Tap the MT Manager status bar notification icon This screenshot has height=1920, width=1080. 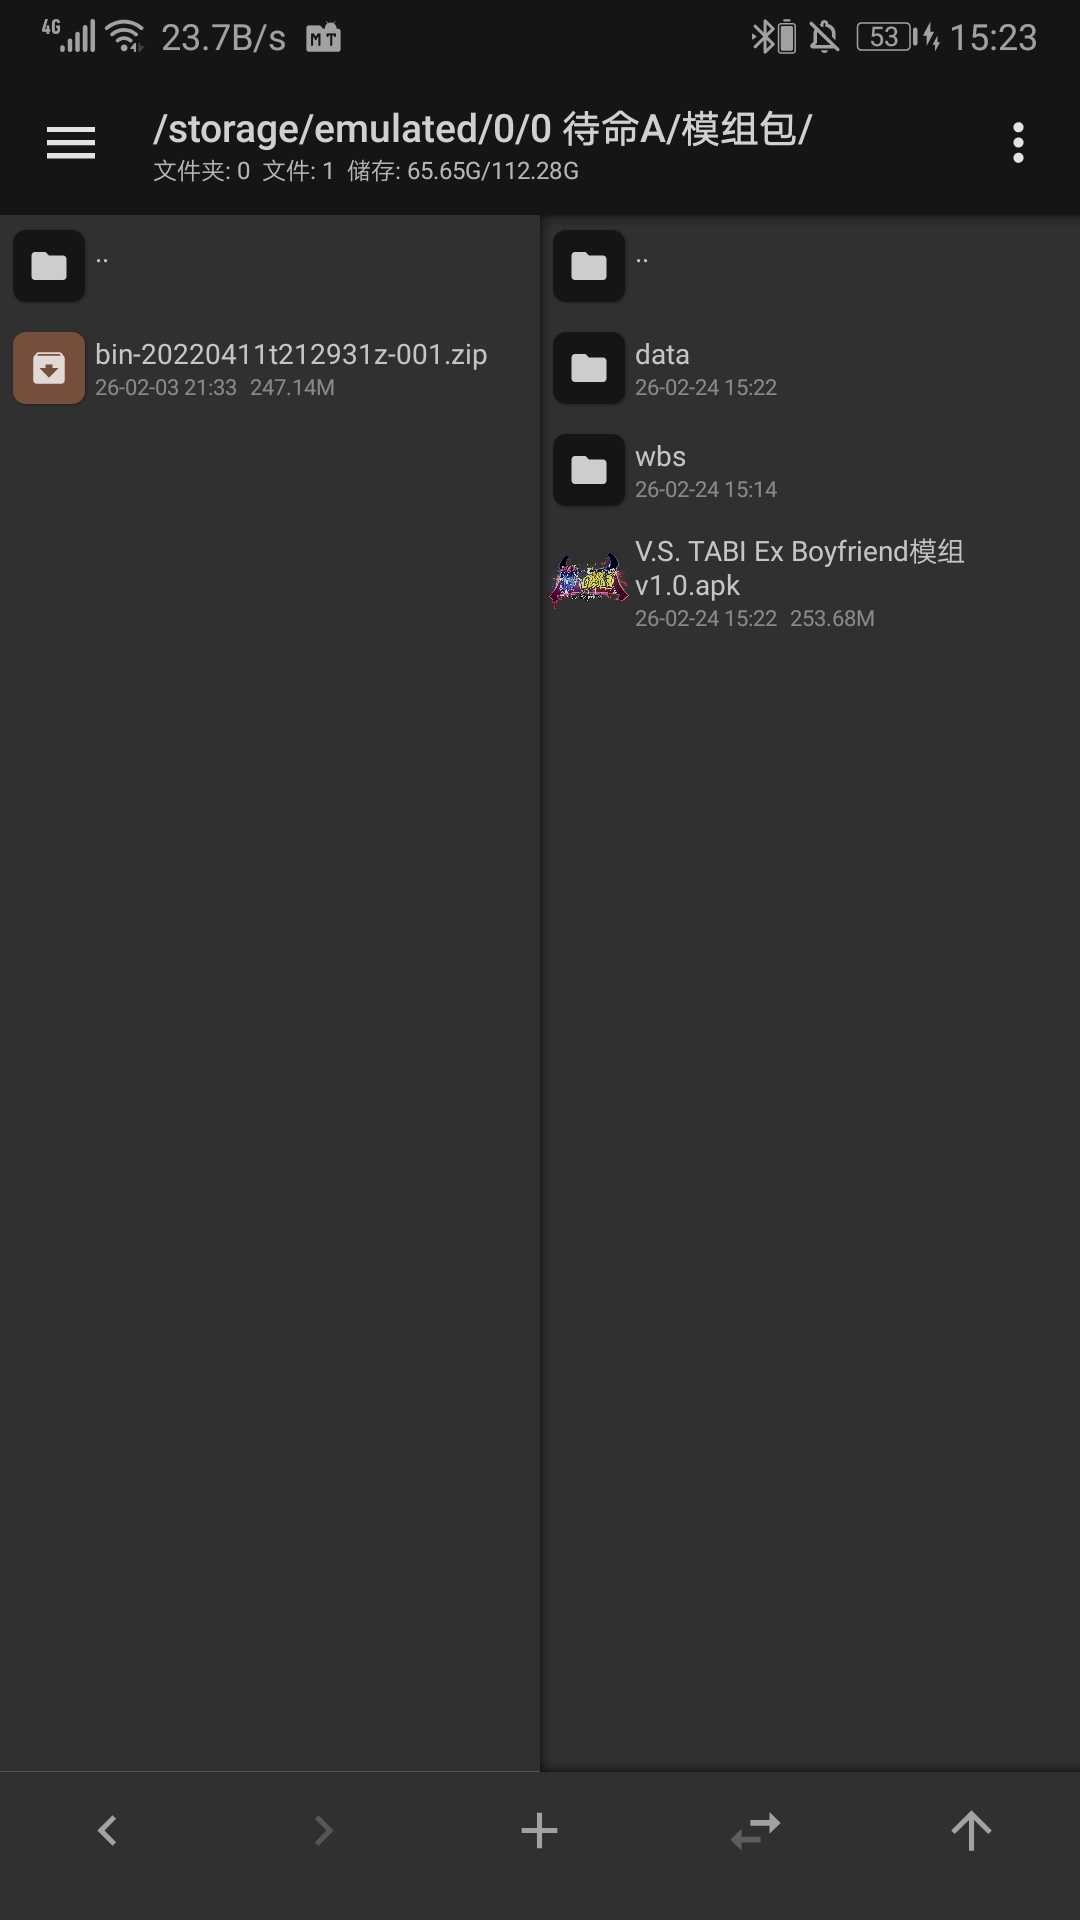[x=323, y=38]
